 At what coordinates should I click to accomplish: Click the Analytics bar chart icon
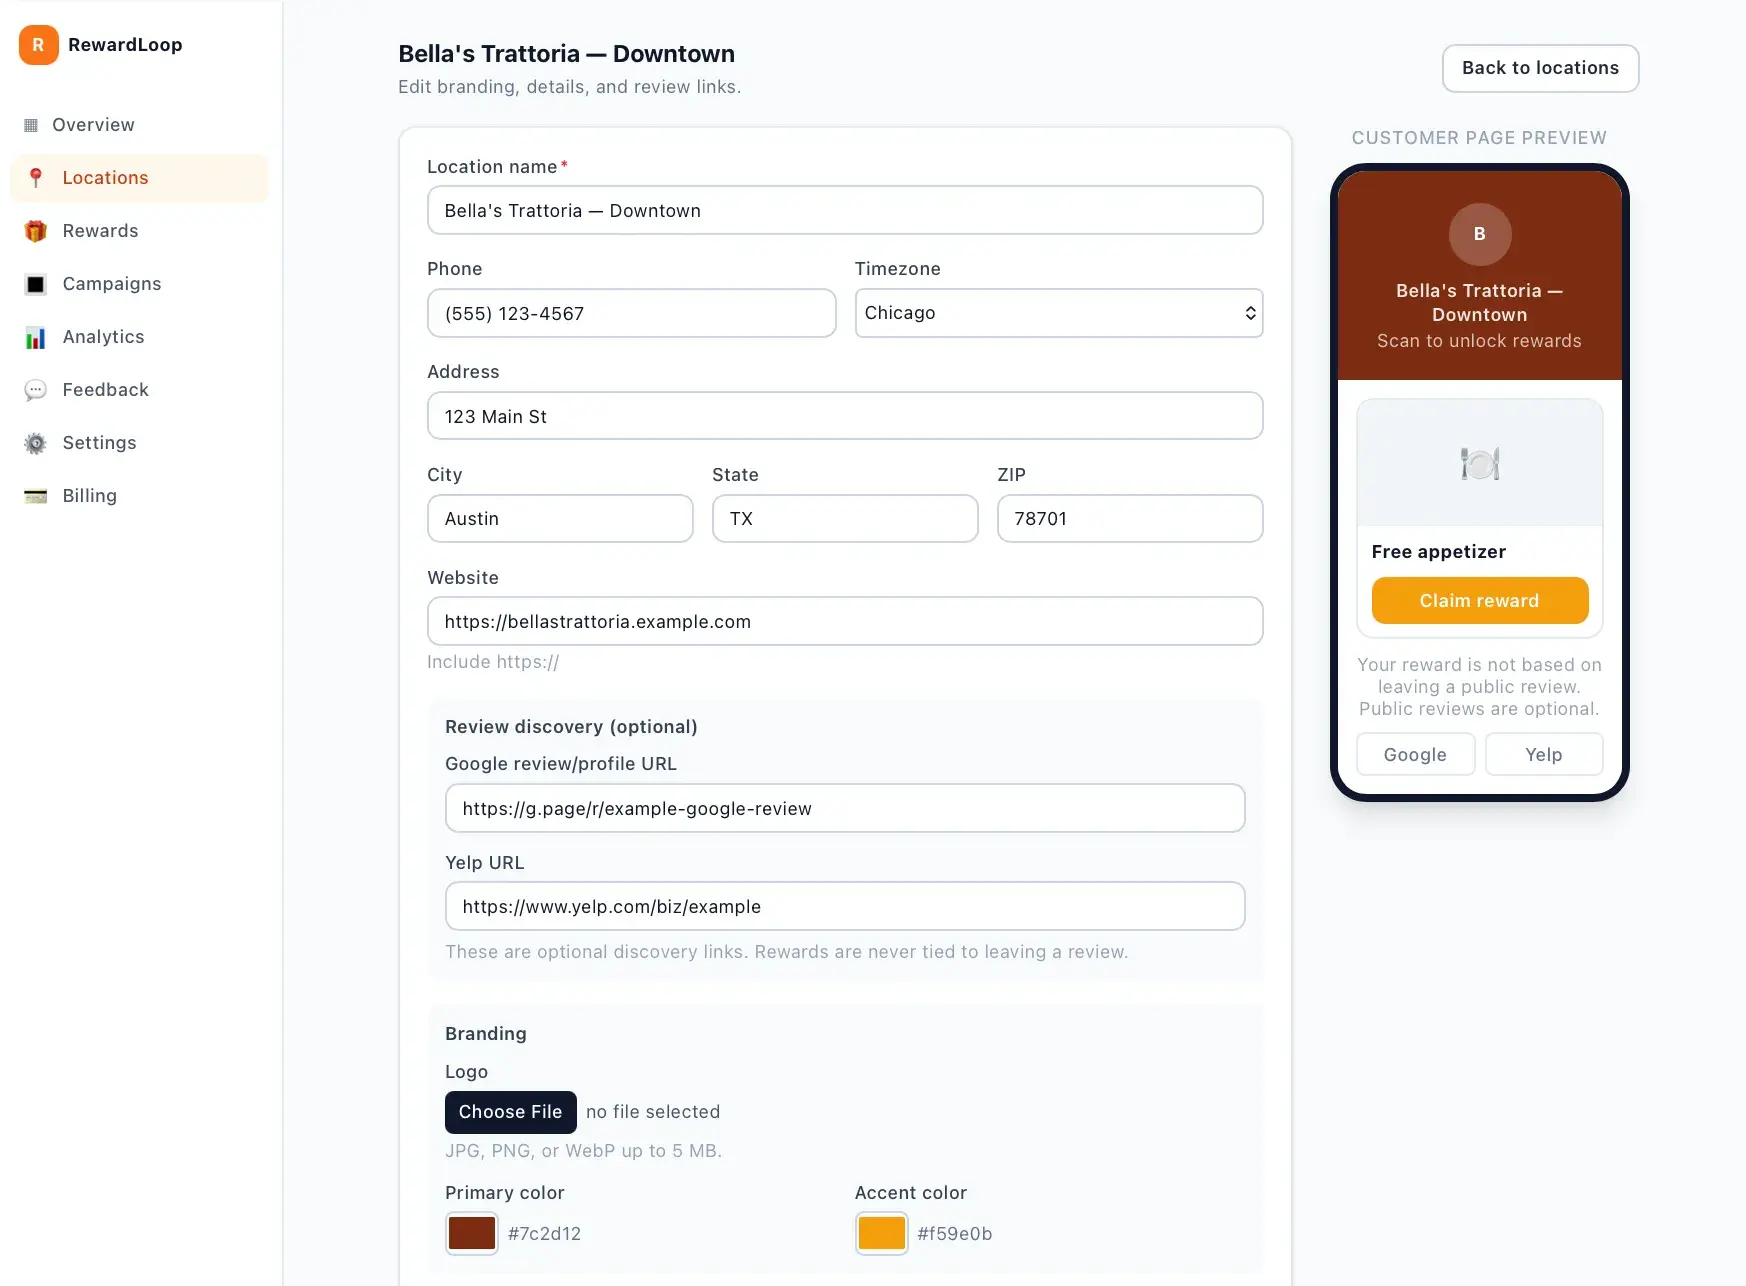point(36,337)
